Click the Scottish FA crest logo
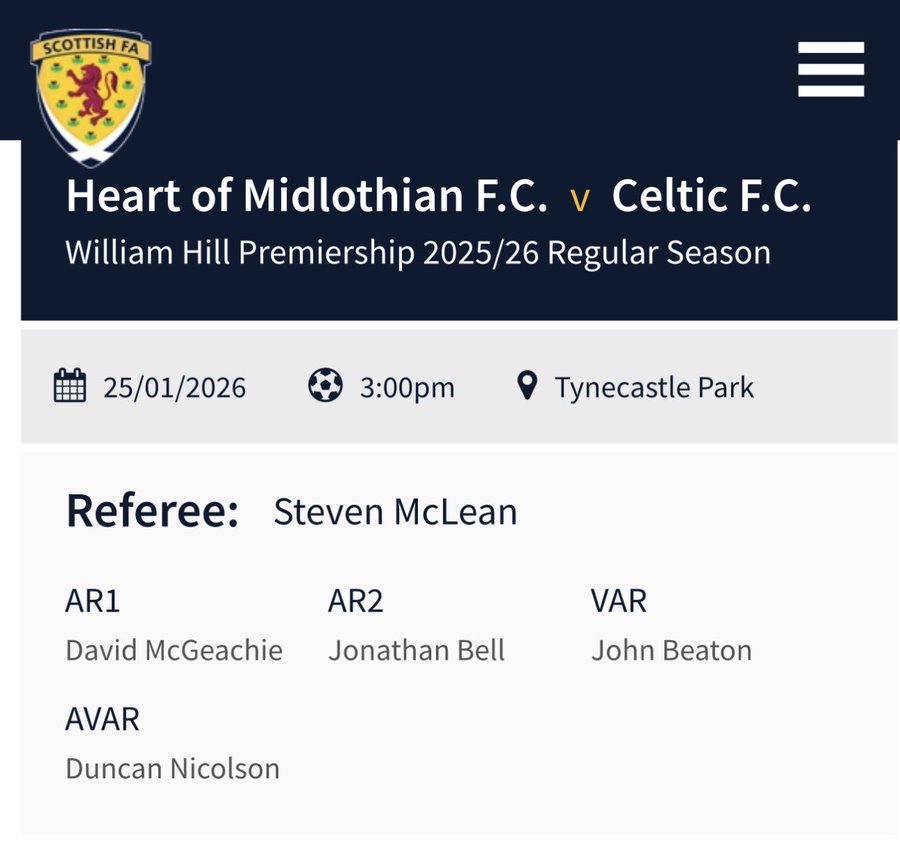This screenshot has height=848, width=900. pos(90,90)
